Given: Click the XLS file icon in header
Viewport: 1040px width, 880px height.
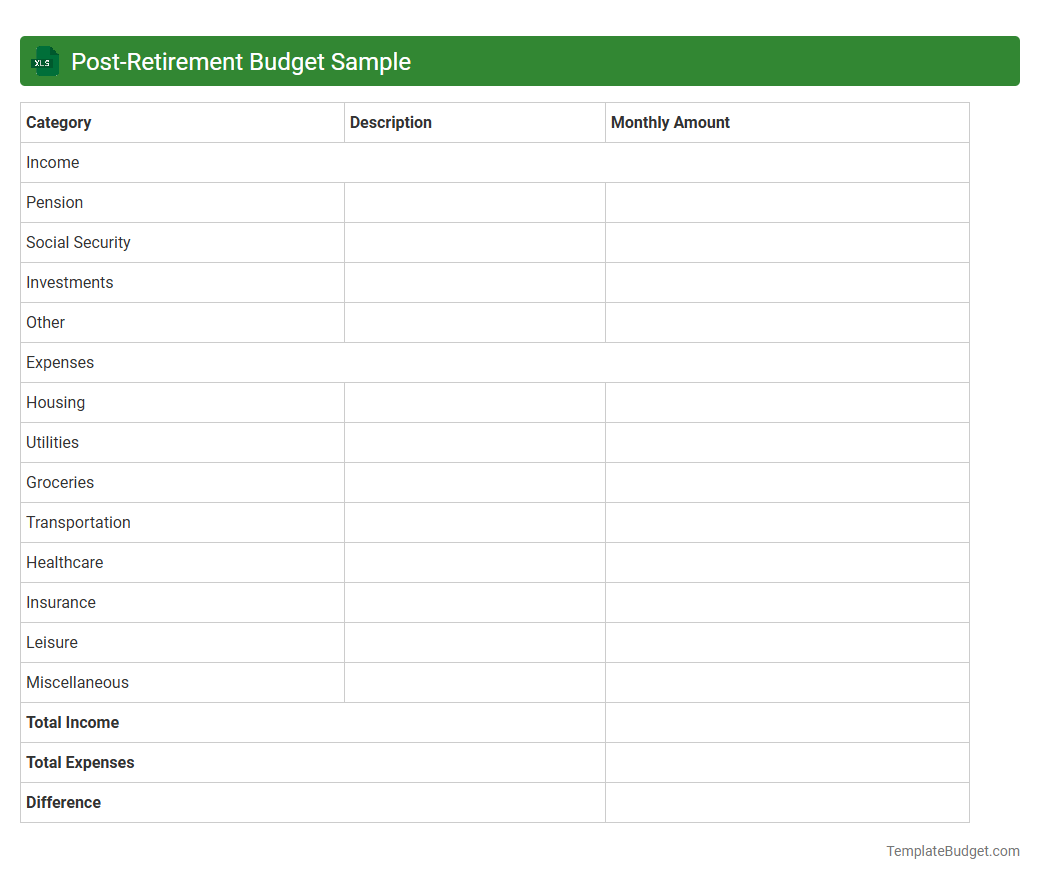Looking at the screenshot, I should [x=44, y=61].
